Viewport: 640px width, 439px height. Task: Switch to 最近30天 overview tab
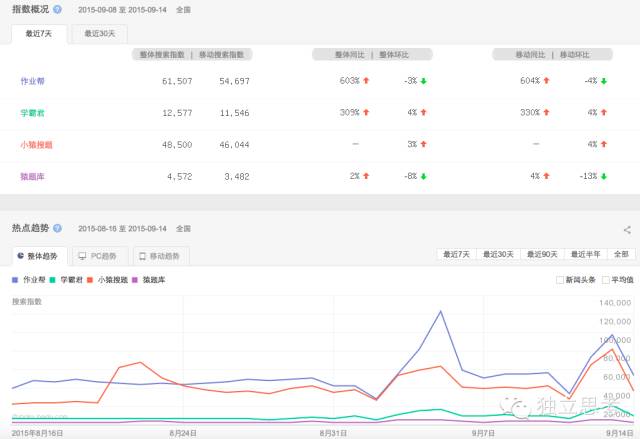99,33
